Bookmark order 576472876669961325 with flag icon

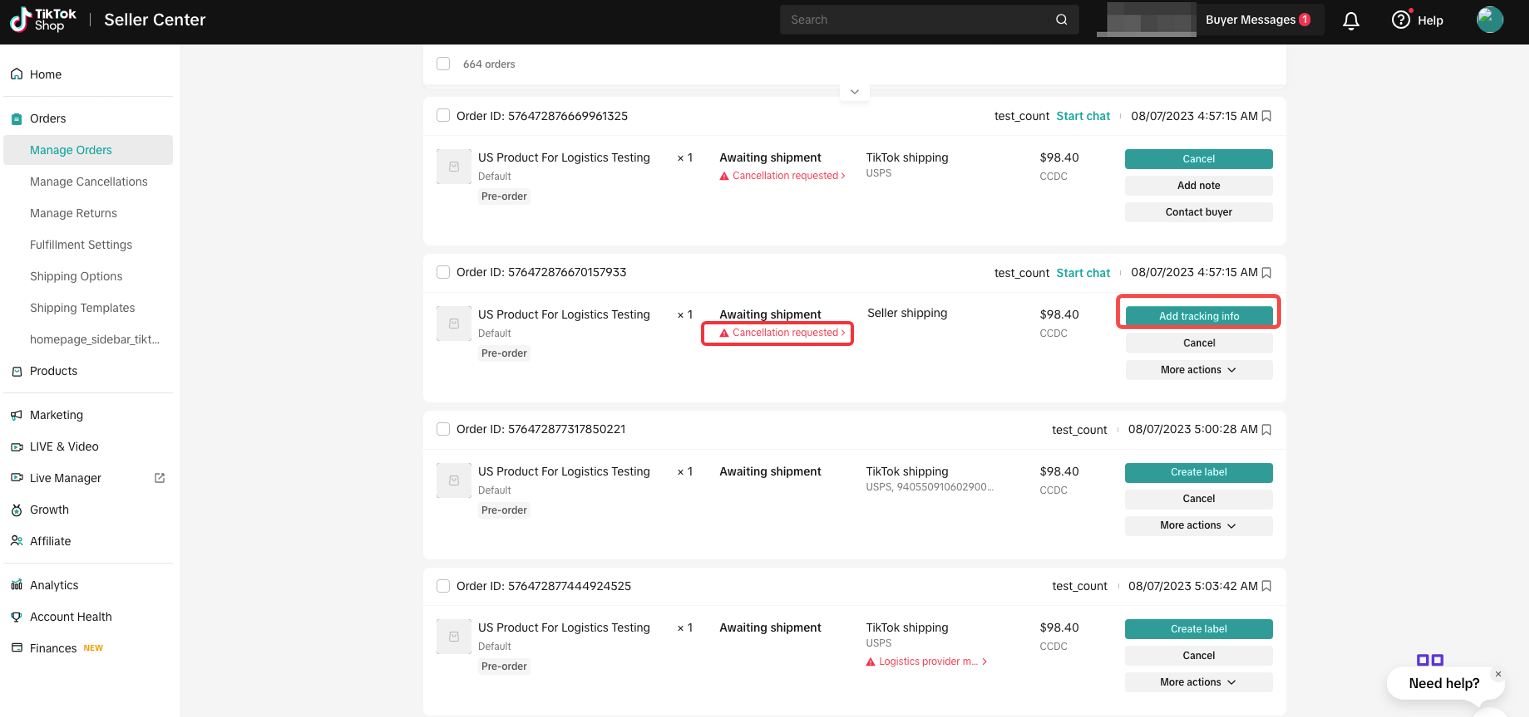click(x=1267, y=116)
